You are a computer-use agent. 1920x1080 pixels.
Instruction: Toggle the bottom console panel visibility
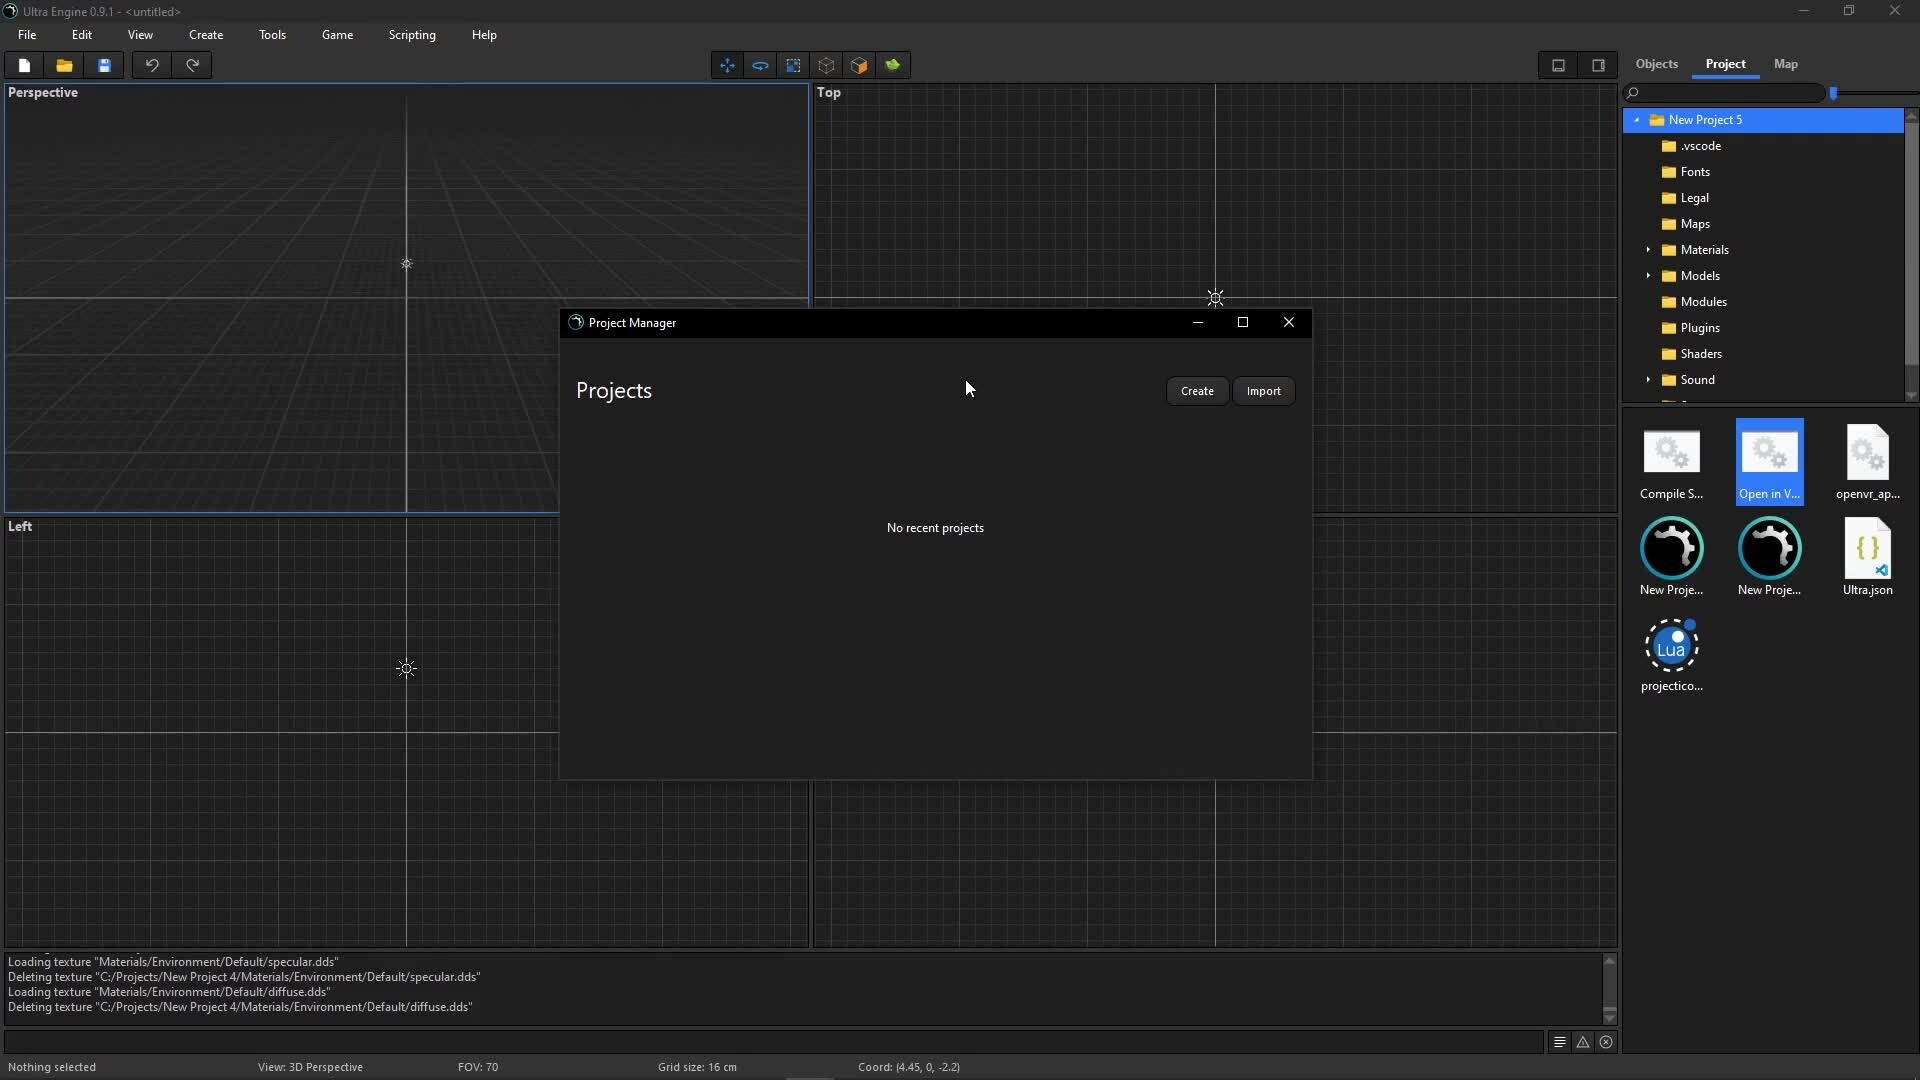click(1558, 66)
